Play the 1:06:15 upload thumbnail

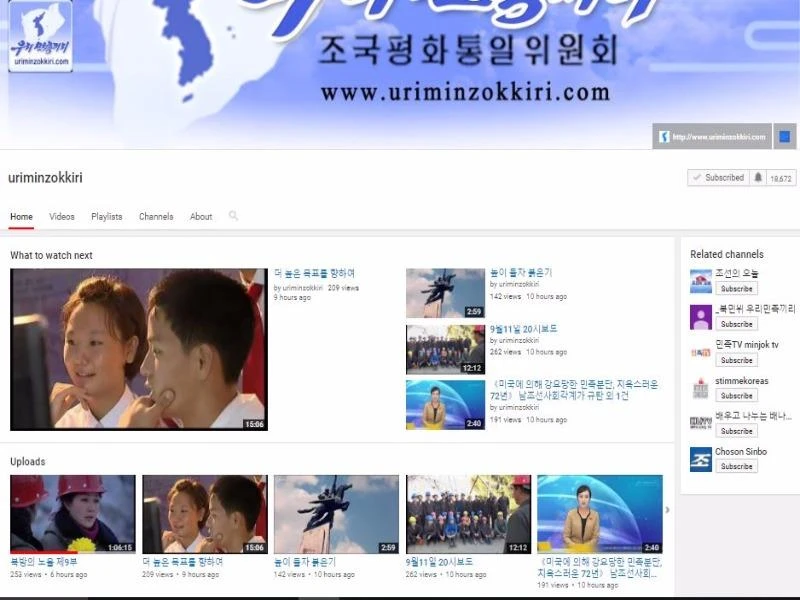coord(73,514)
